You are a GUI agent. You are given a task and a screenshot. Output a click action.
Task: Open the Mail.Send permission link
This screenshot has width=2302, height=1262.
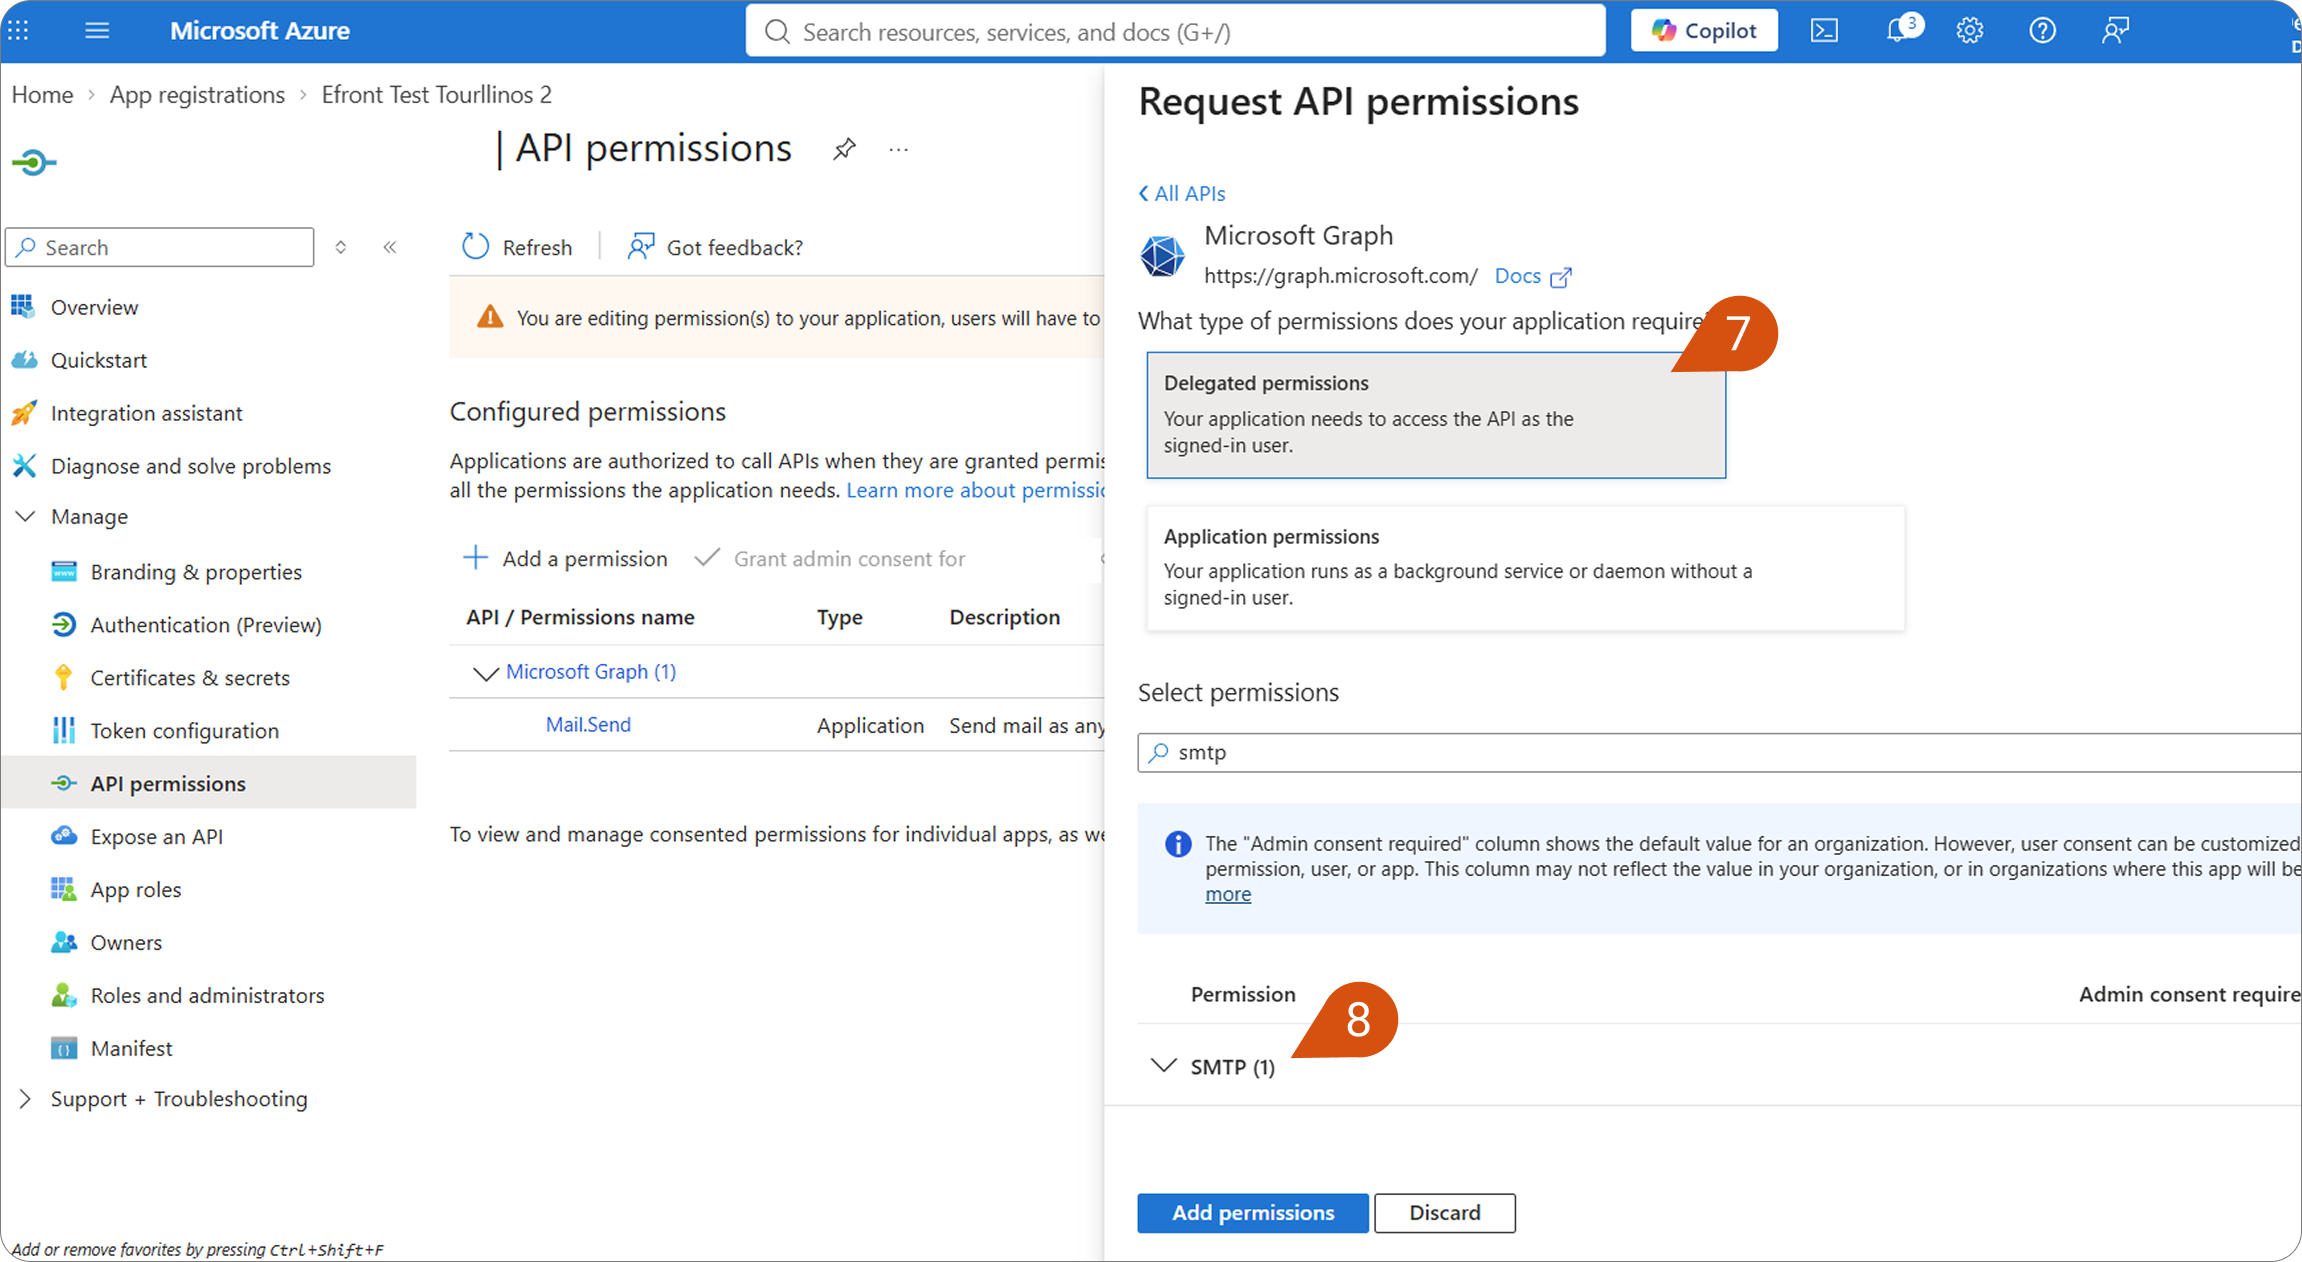coord(588,724)
